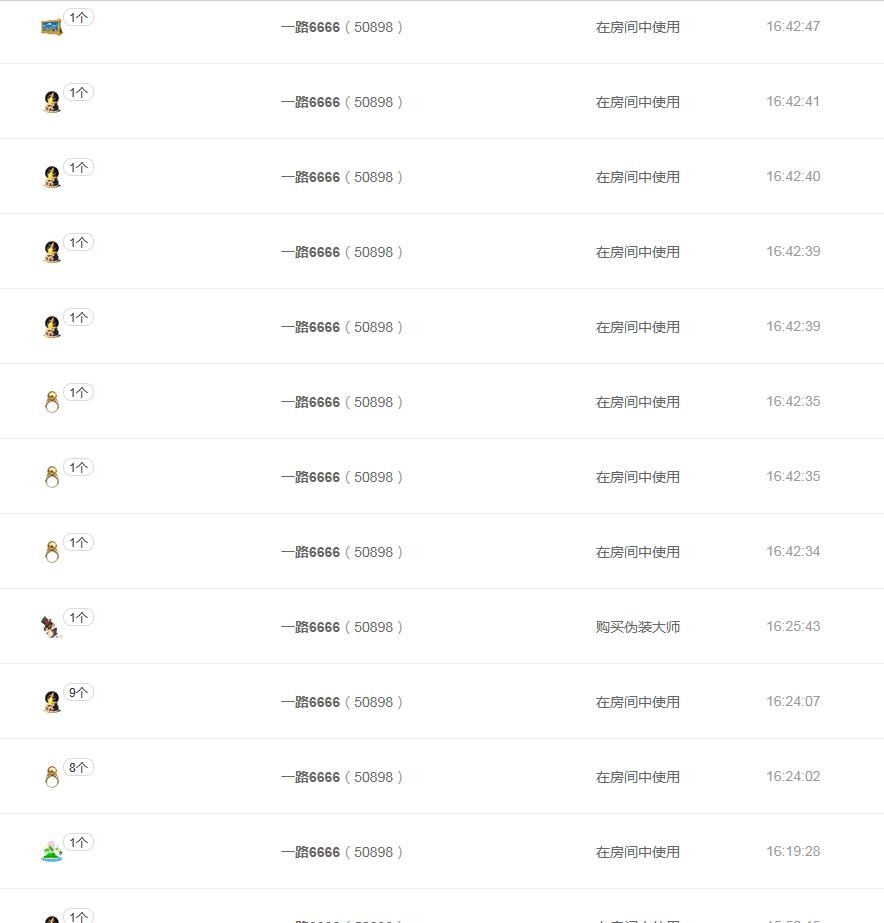Viewport: 884px width, 923px height.
Task: Open user 一路6666 in the 16:42:47 row
Action: (x=310, y=27)
